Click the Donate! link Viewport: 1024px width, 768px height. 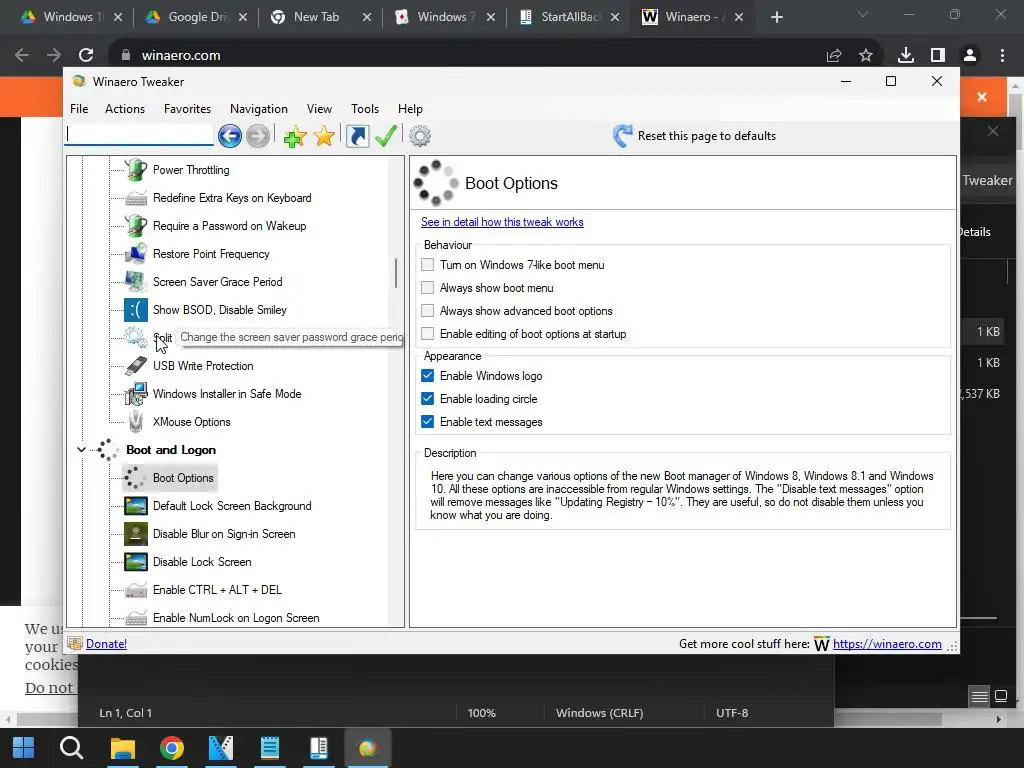[106, 644]
